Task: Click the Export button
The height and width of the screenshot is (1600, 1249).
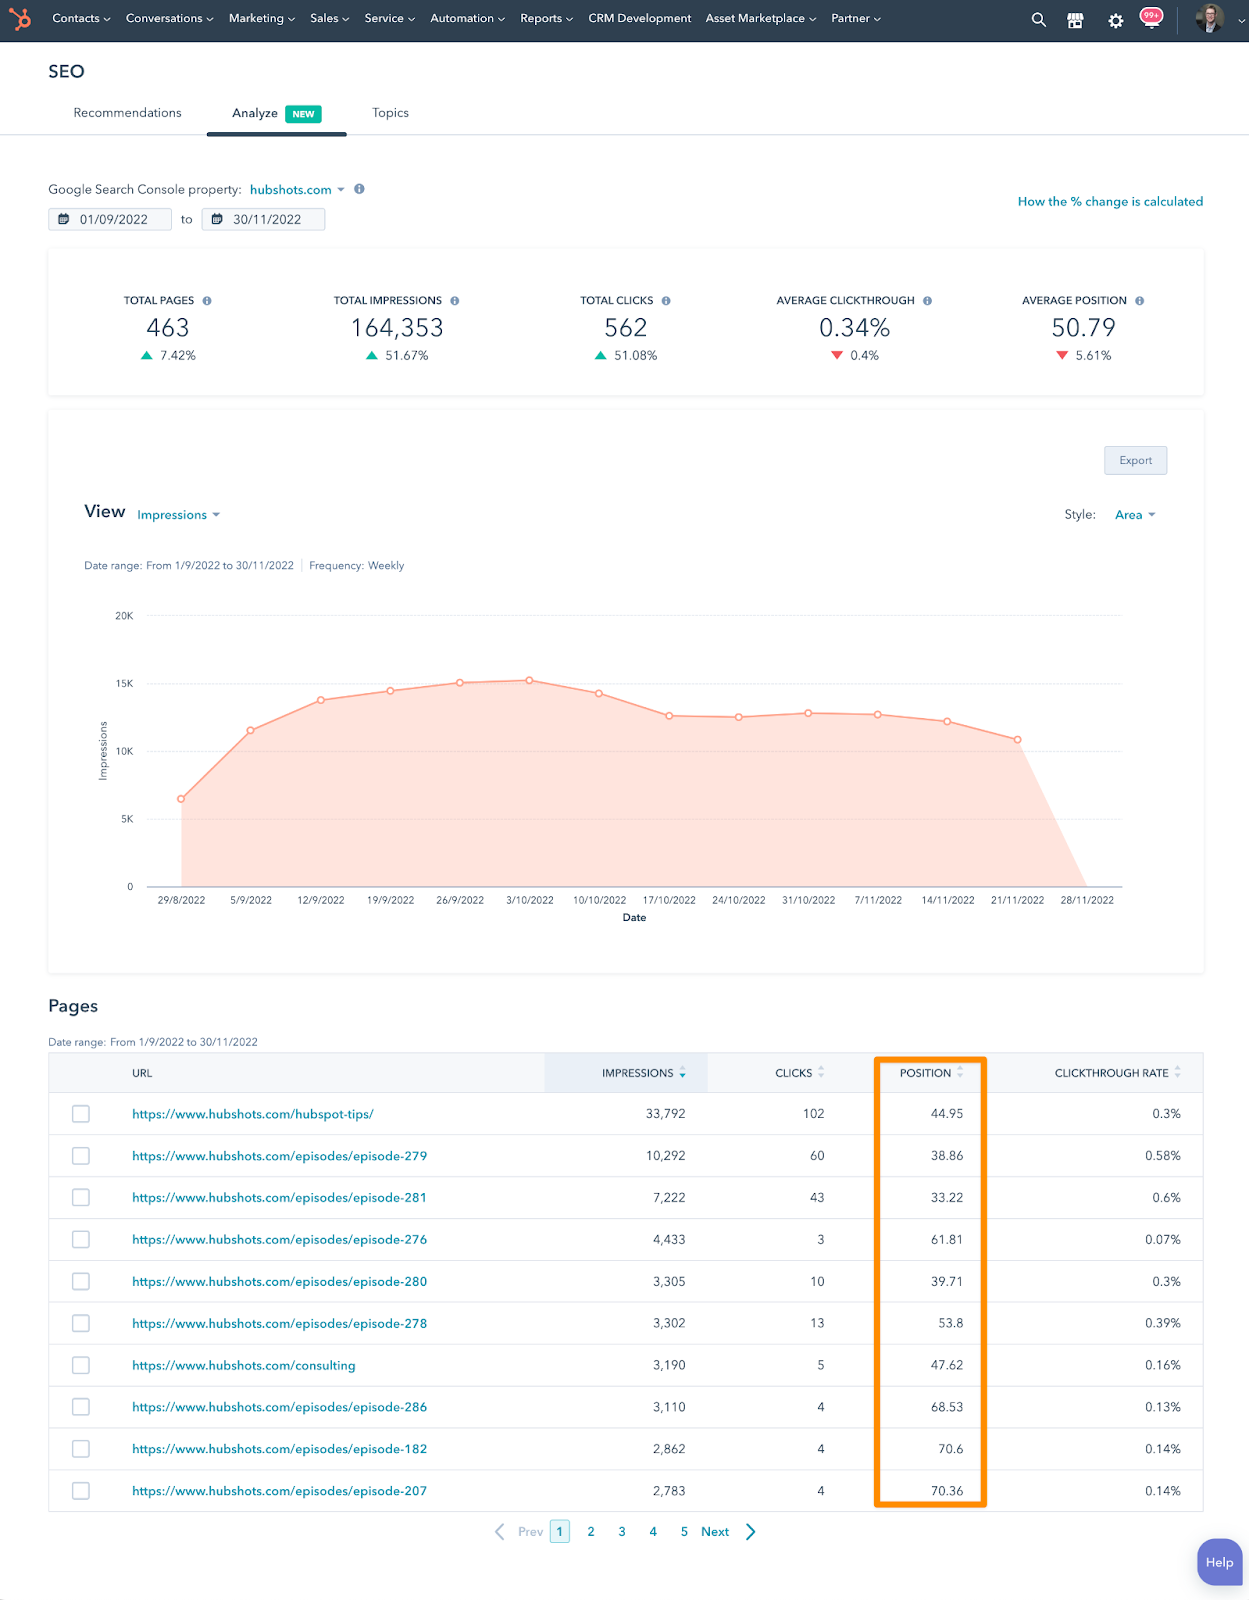Action: tap(1136, 461)
